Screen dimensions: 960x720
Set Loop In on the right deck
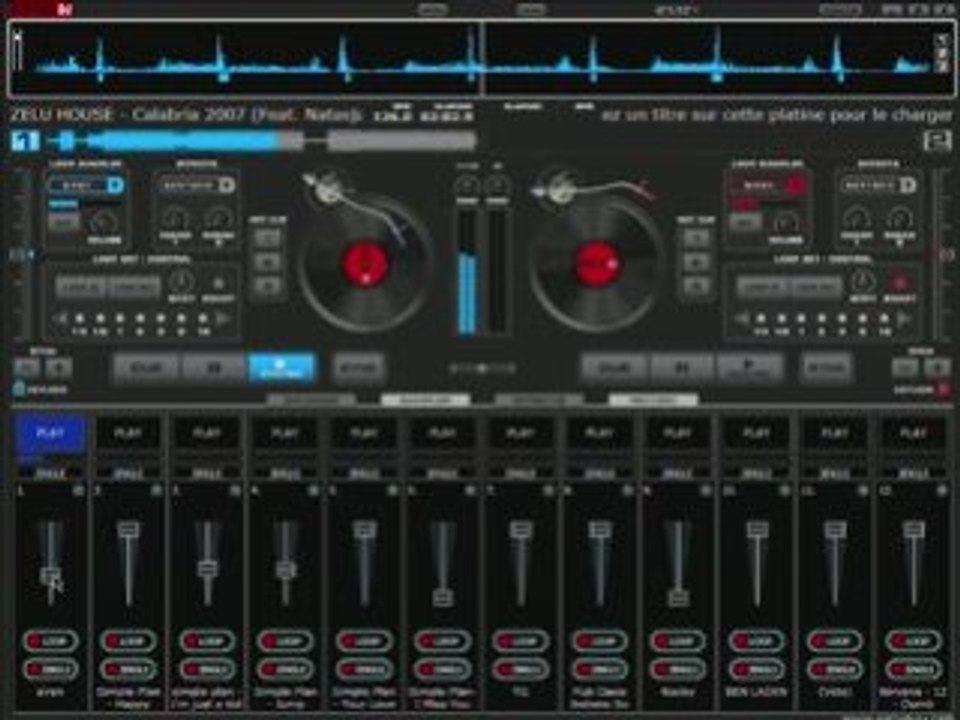pos(762,286)
